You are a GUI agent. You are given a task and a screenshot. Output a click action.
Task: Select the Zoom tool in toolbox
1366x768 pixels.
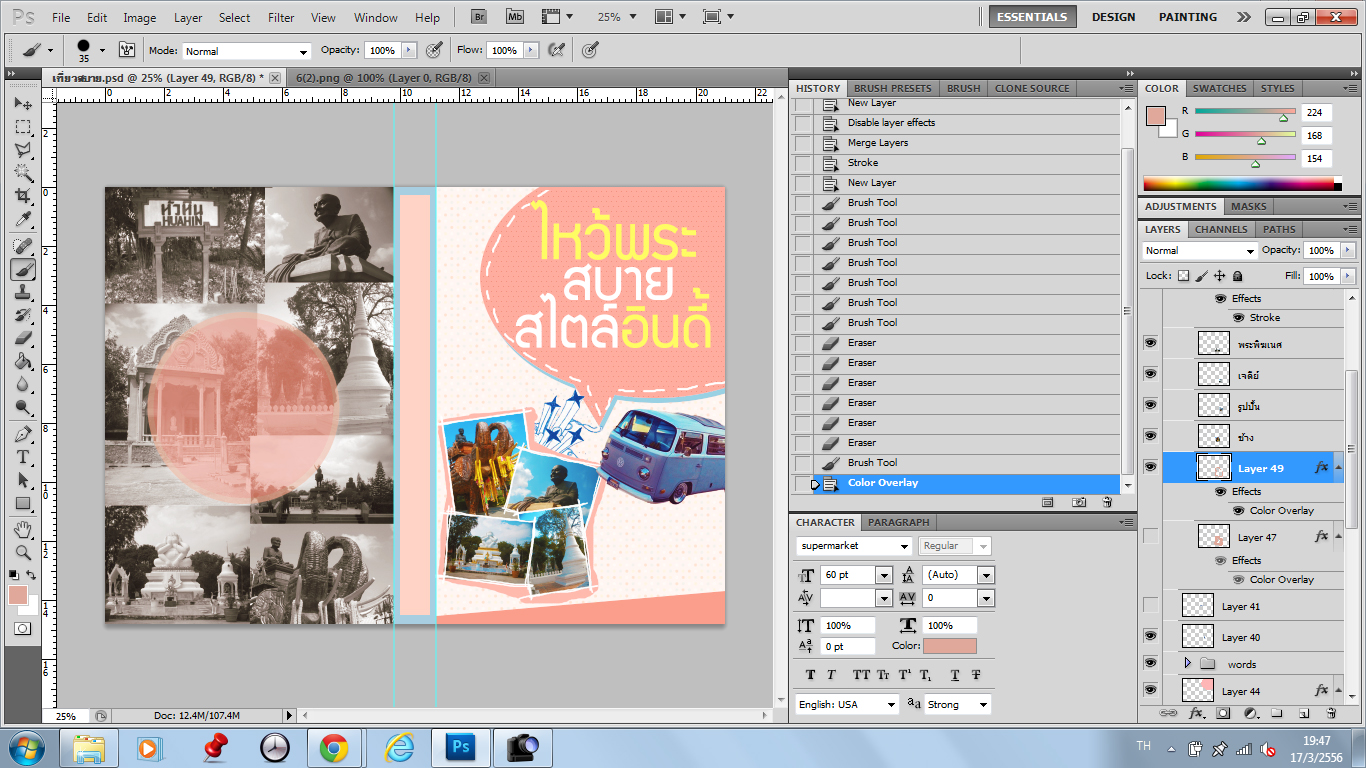(23, 552)
